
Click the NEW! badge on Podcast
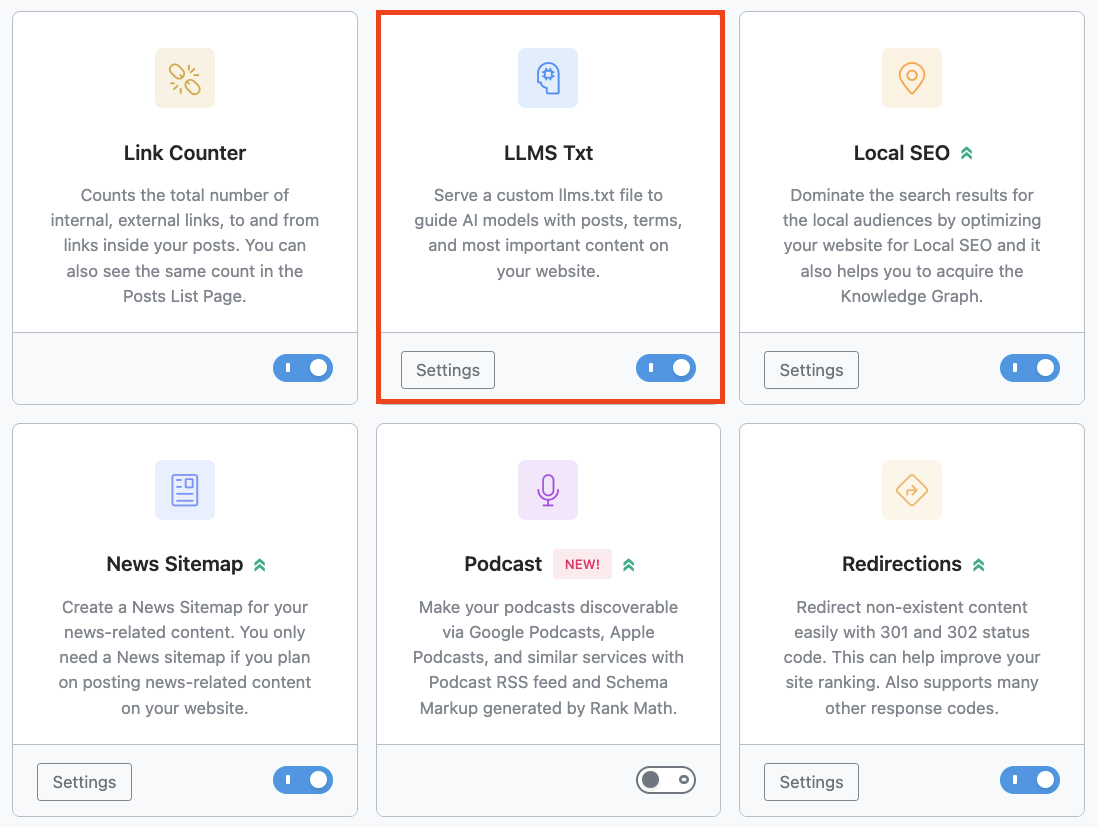point(582,563)
